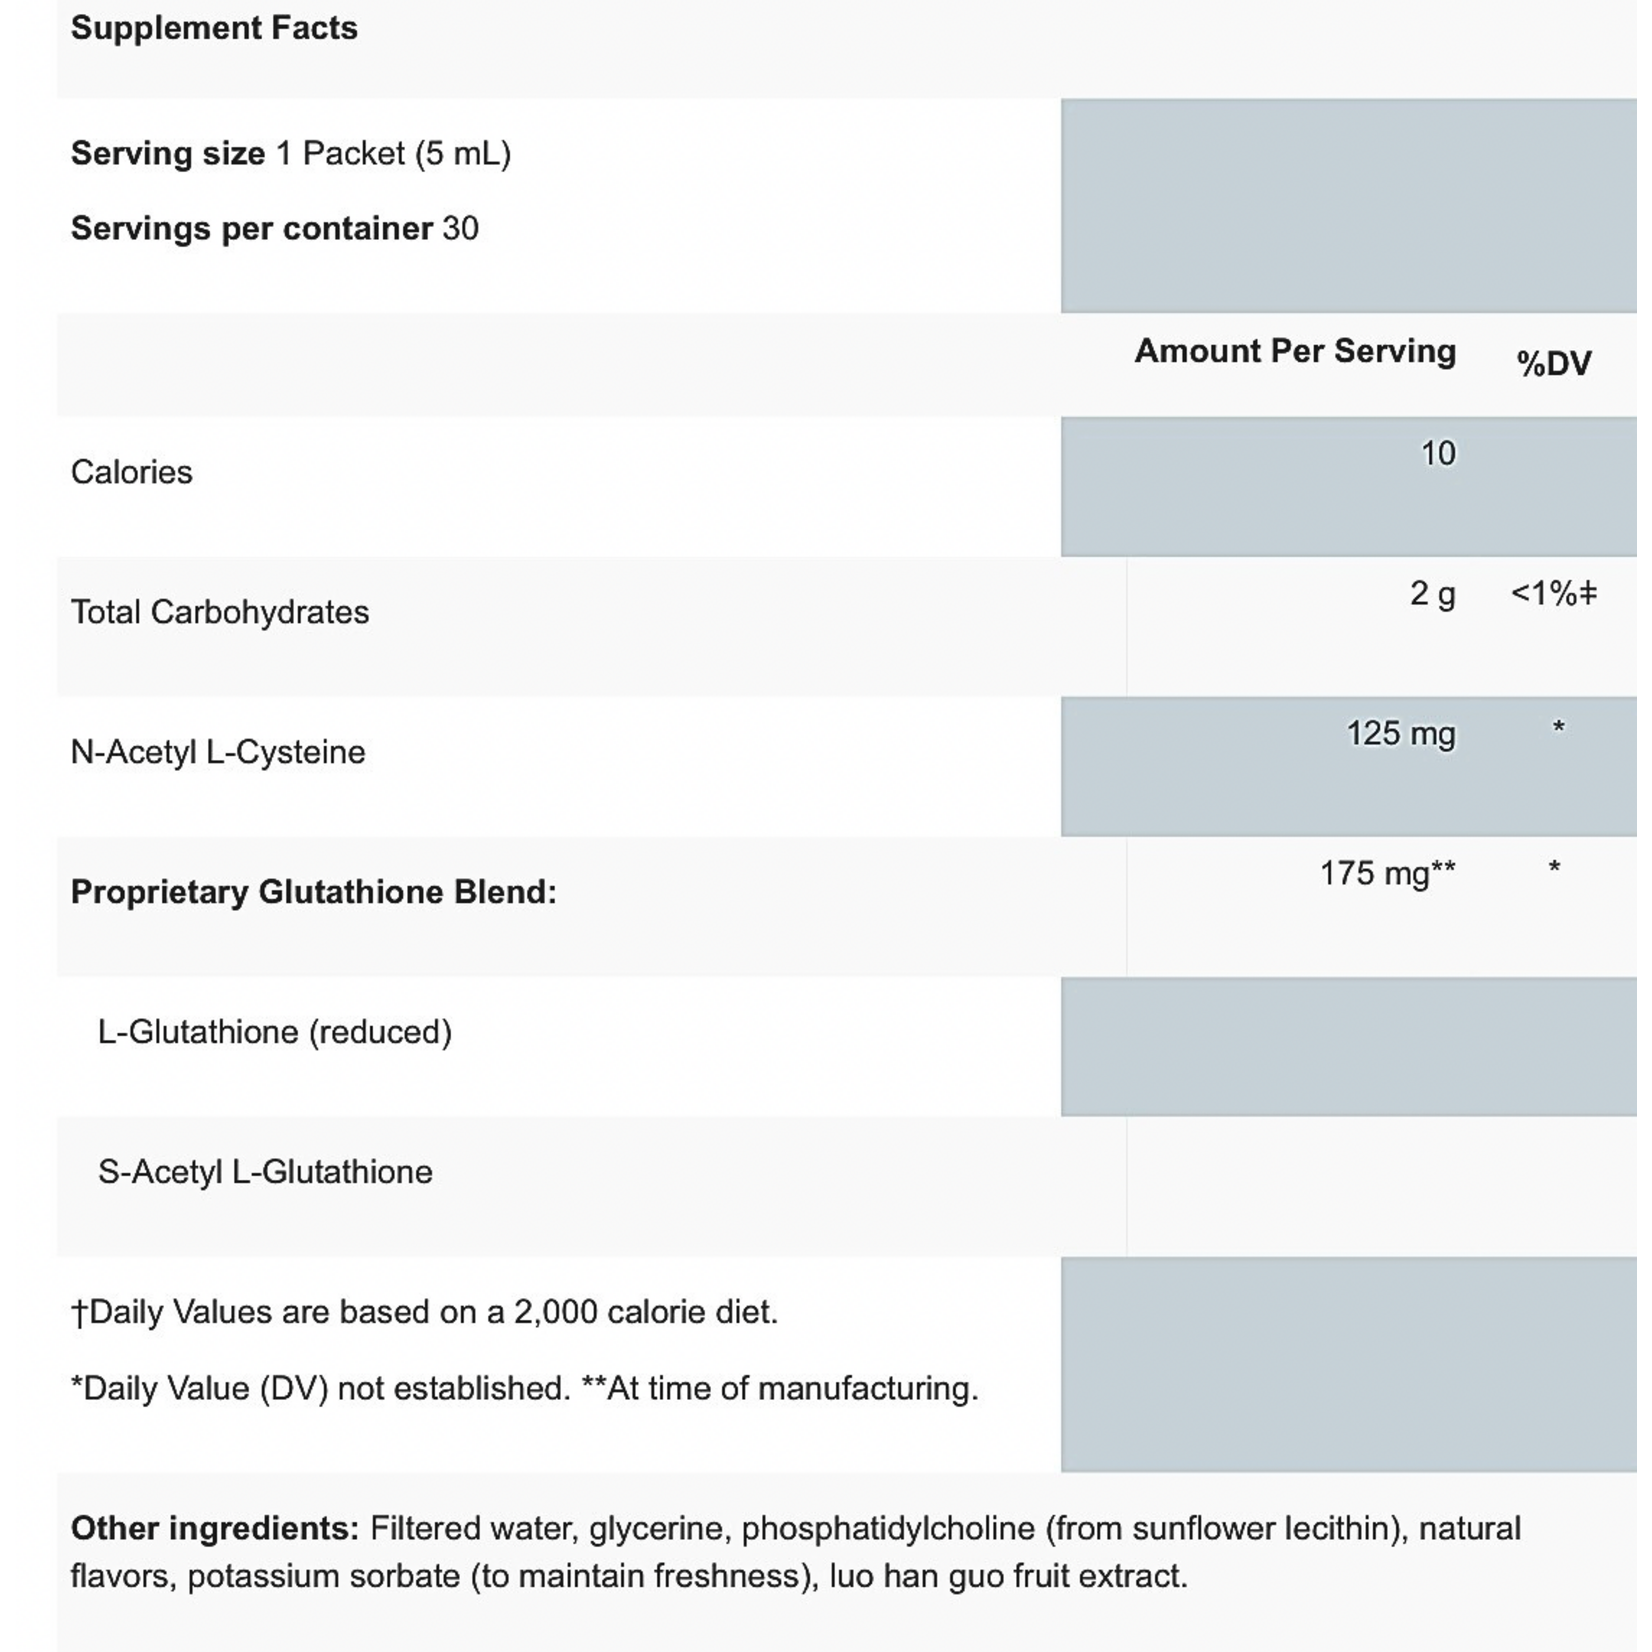
Task: Click the %DV column header
Action: [x=1554, y=364]
